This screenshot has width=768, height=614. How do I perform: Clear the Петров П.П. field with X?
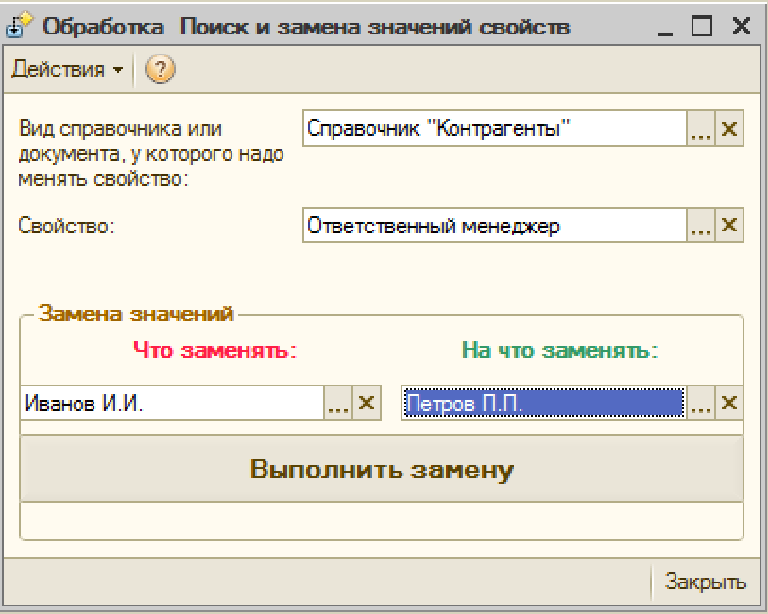point(729,403)
